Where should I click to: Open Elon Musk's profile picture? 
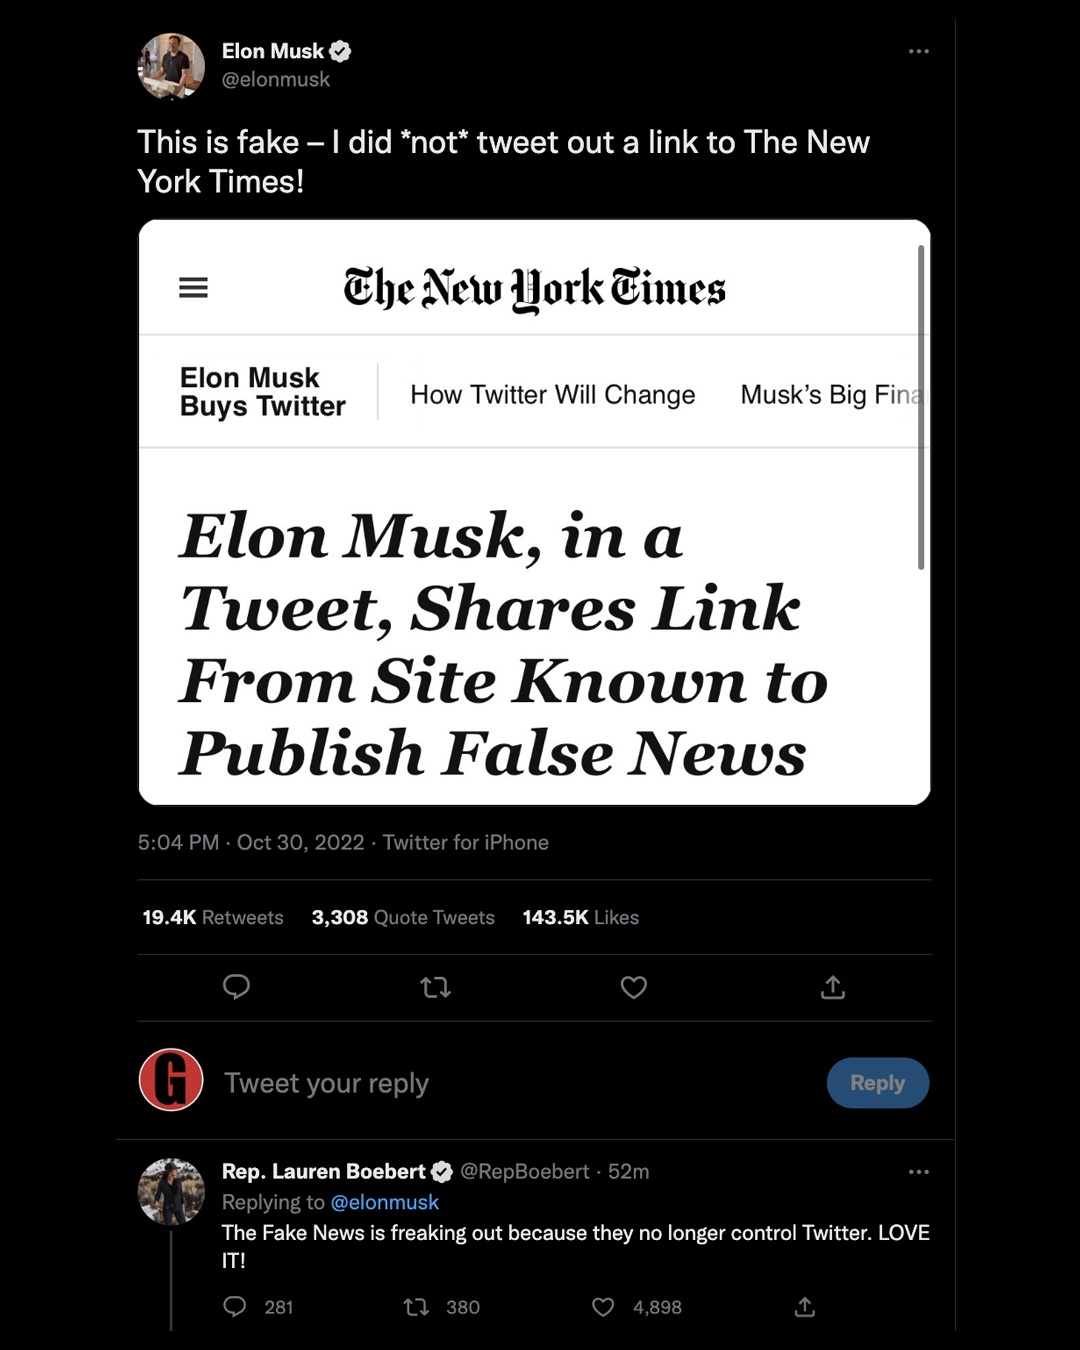(171, 66)
